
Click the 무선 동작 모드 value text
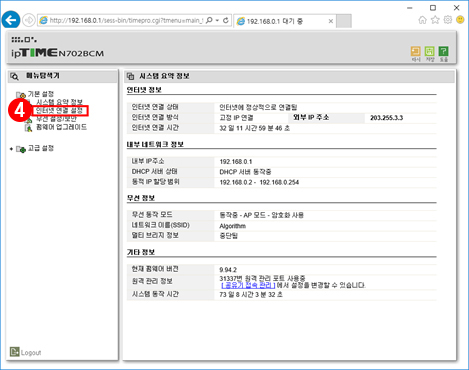tap(262, 215)
